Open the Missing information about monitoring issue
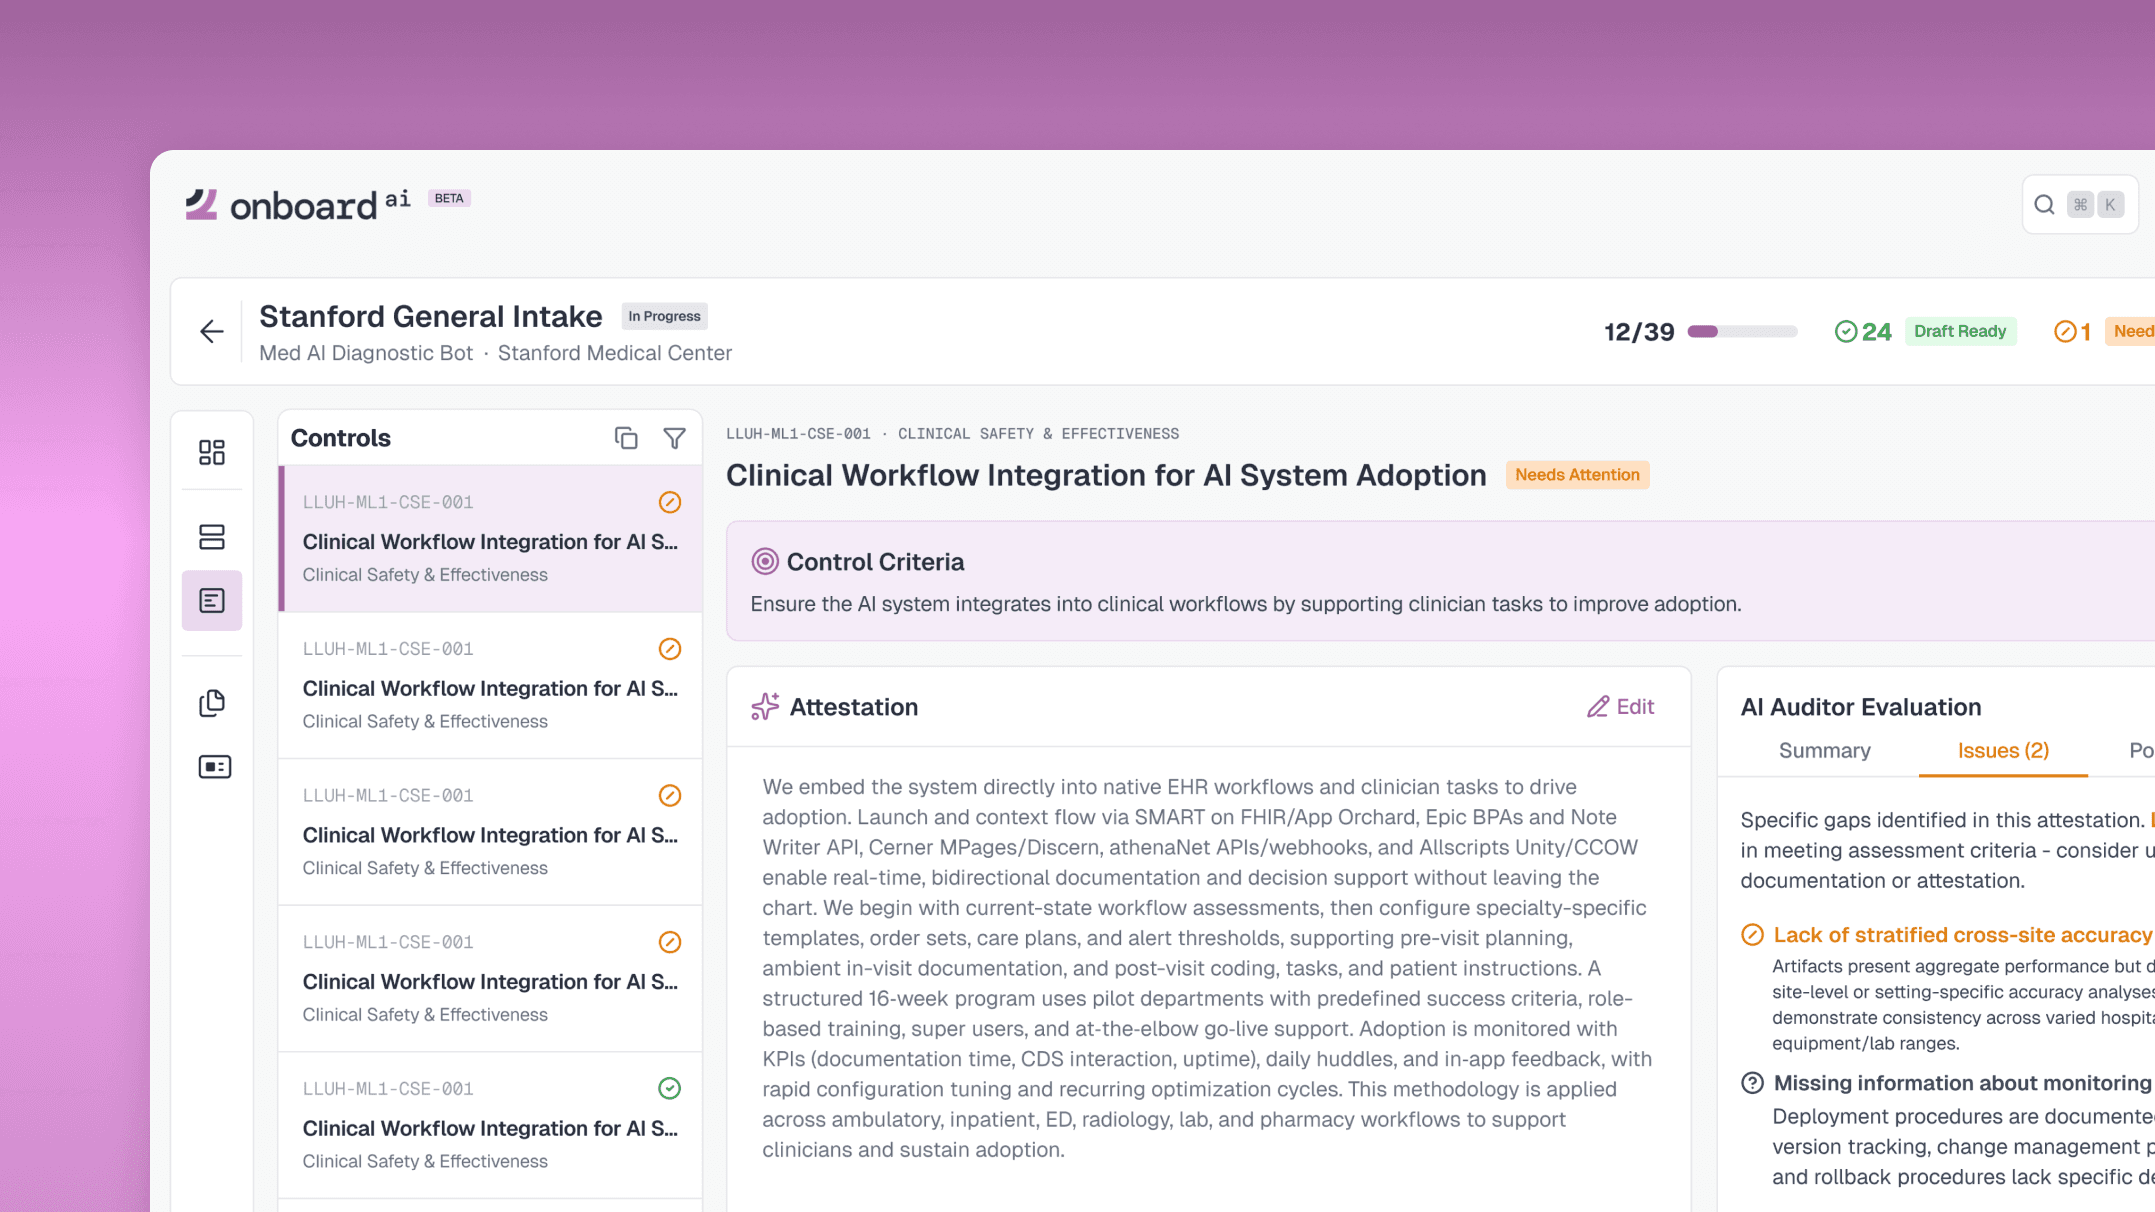 coord(1961,1083)
